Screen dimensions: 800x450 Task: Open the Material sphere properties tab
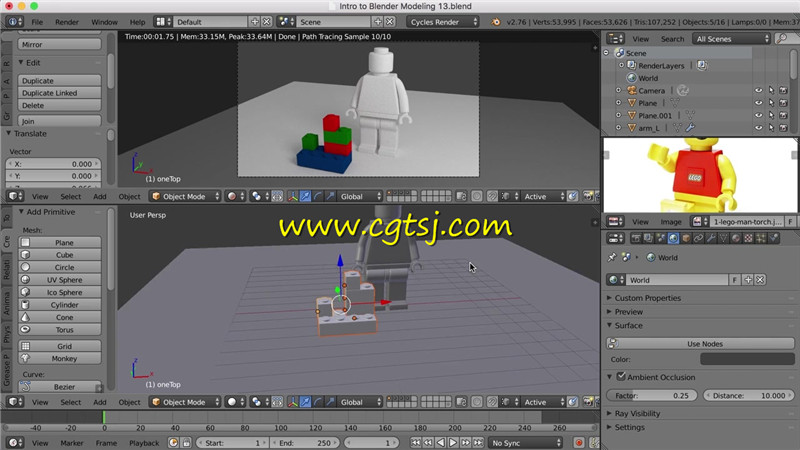pyautogui.click(x=736, y=238)
